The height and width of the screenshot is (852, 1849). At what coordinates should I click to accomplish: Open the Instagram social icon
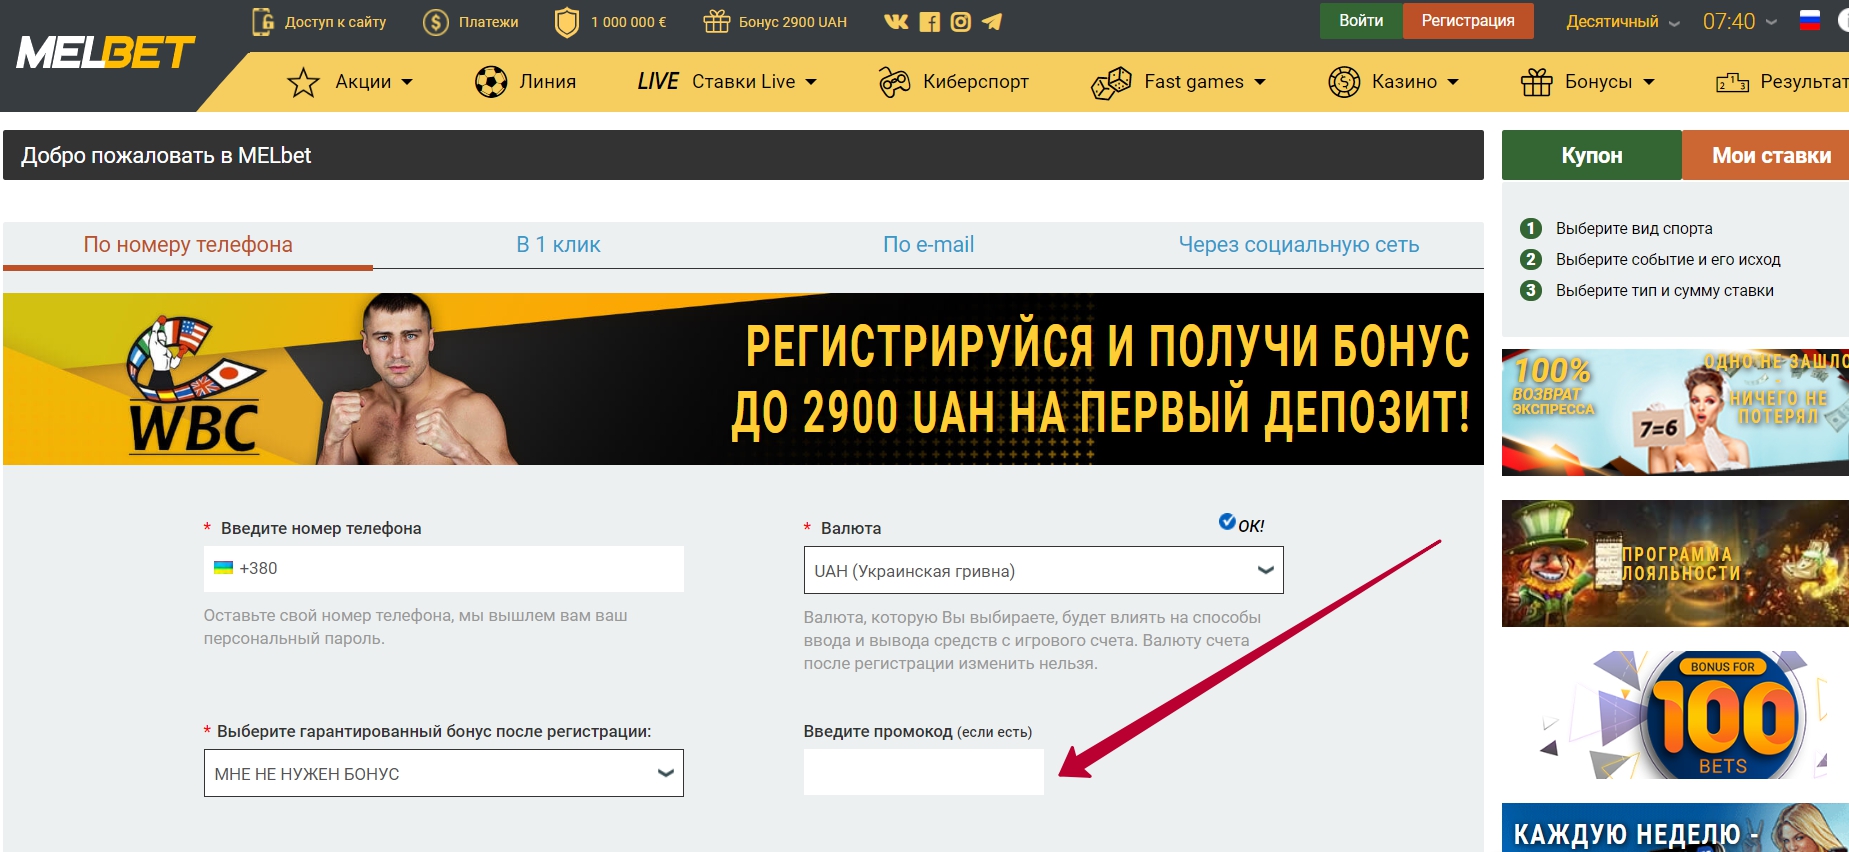pos(961,21)
